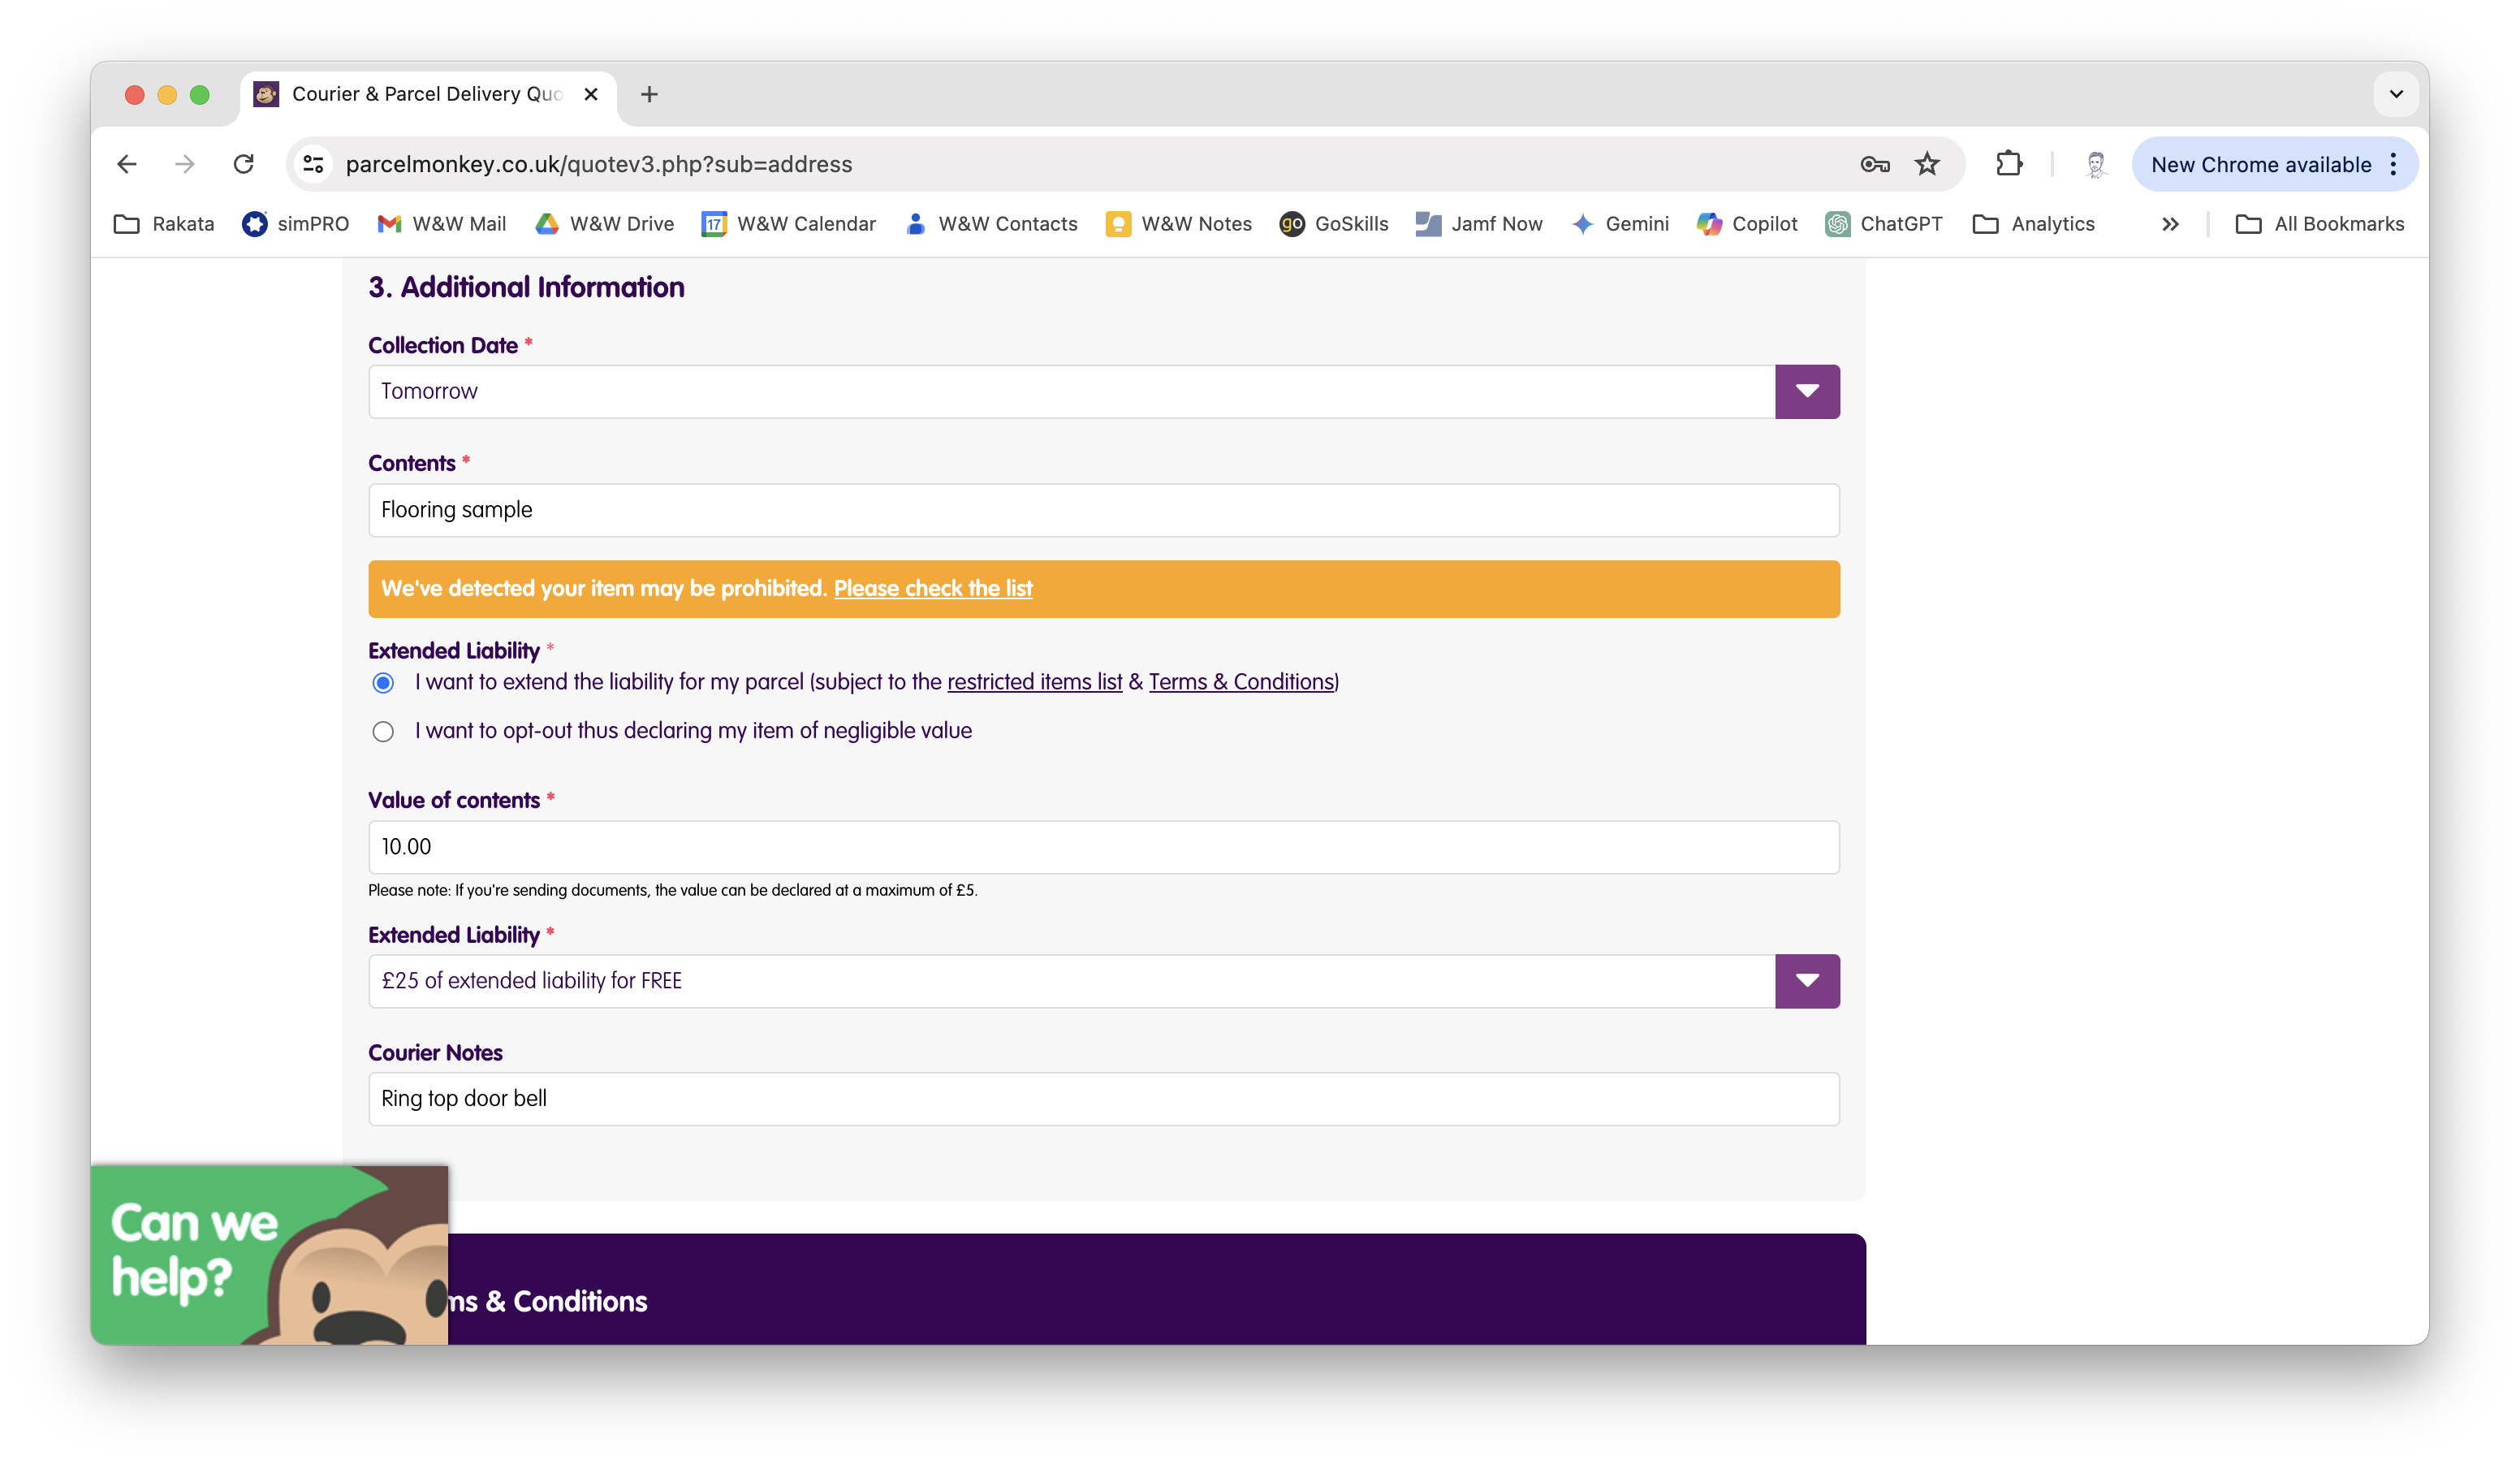This screenshot has height=1465, width=2520.
Task: Show hidden bookmarks with double chevron
Action: click(x=2169, y=224)
